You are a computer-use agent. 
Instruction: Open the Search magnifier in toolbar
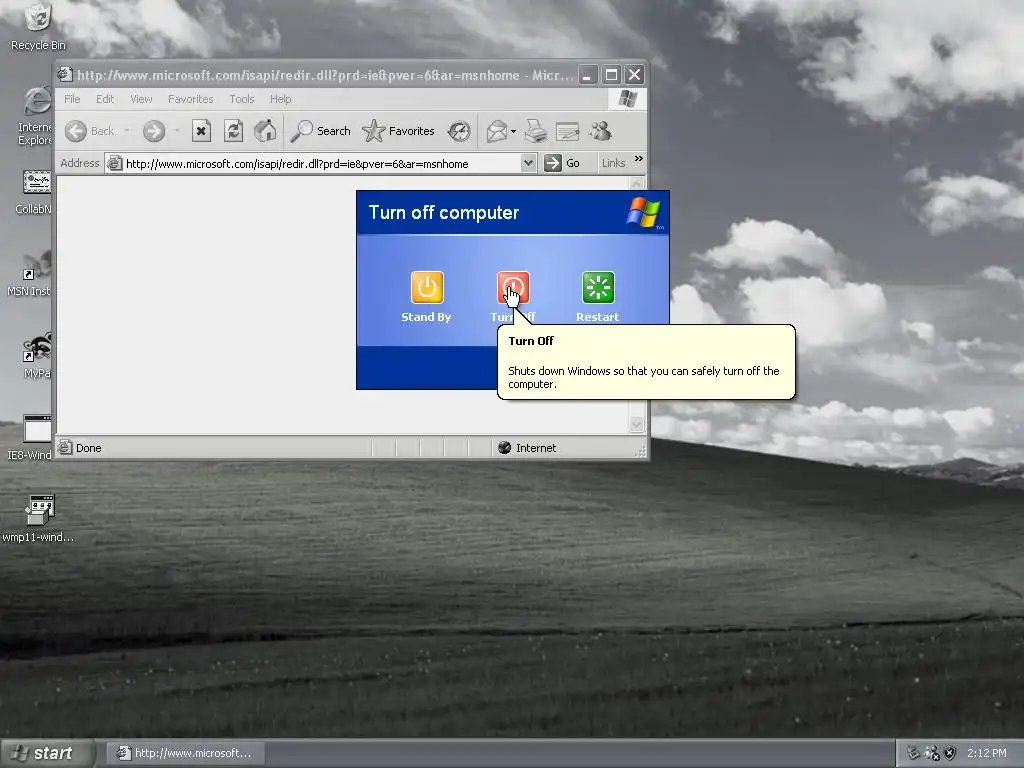320,131
